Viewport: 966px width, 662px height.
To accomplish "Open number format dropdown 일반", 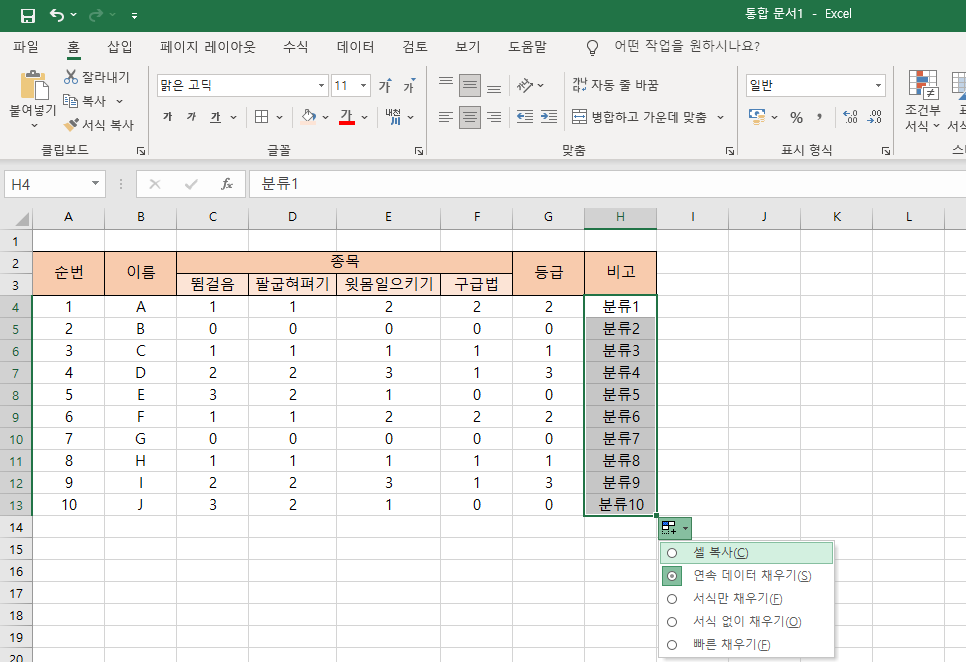I will [878, 86].
